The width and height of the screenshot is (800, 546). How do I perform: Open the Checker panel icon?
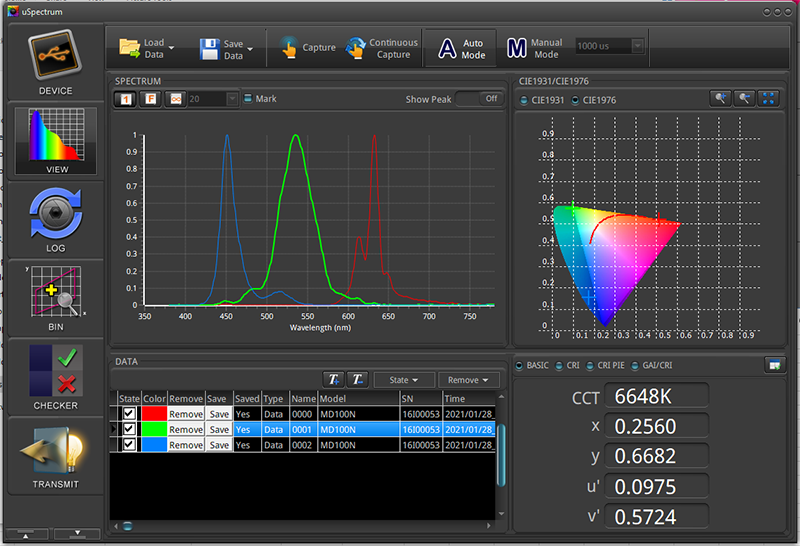(x=55, y=372)
